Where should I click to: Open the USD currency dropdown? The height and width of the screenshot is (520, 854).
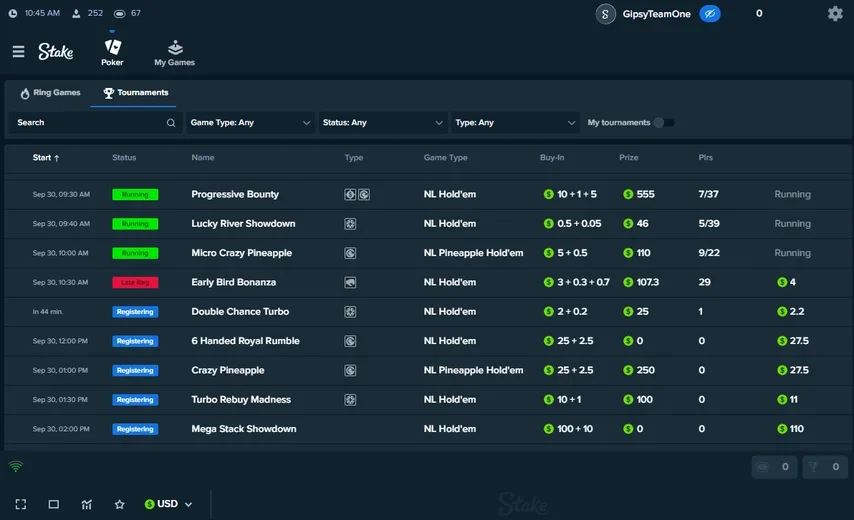(168, 504)
